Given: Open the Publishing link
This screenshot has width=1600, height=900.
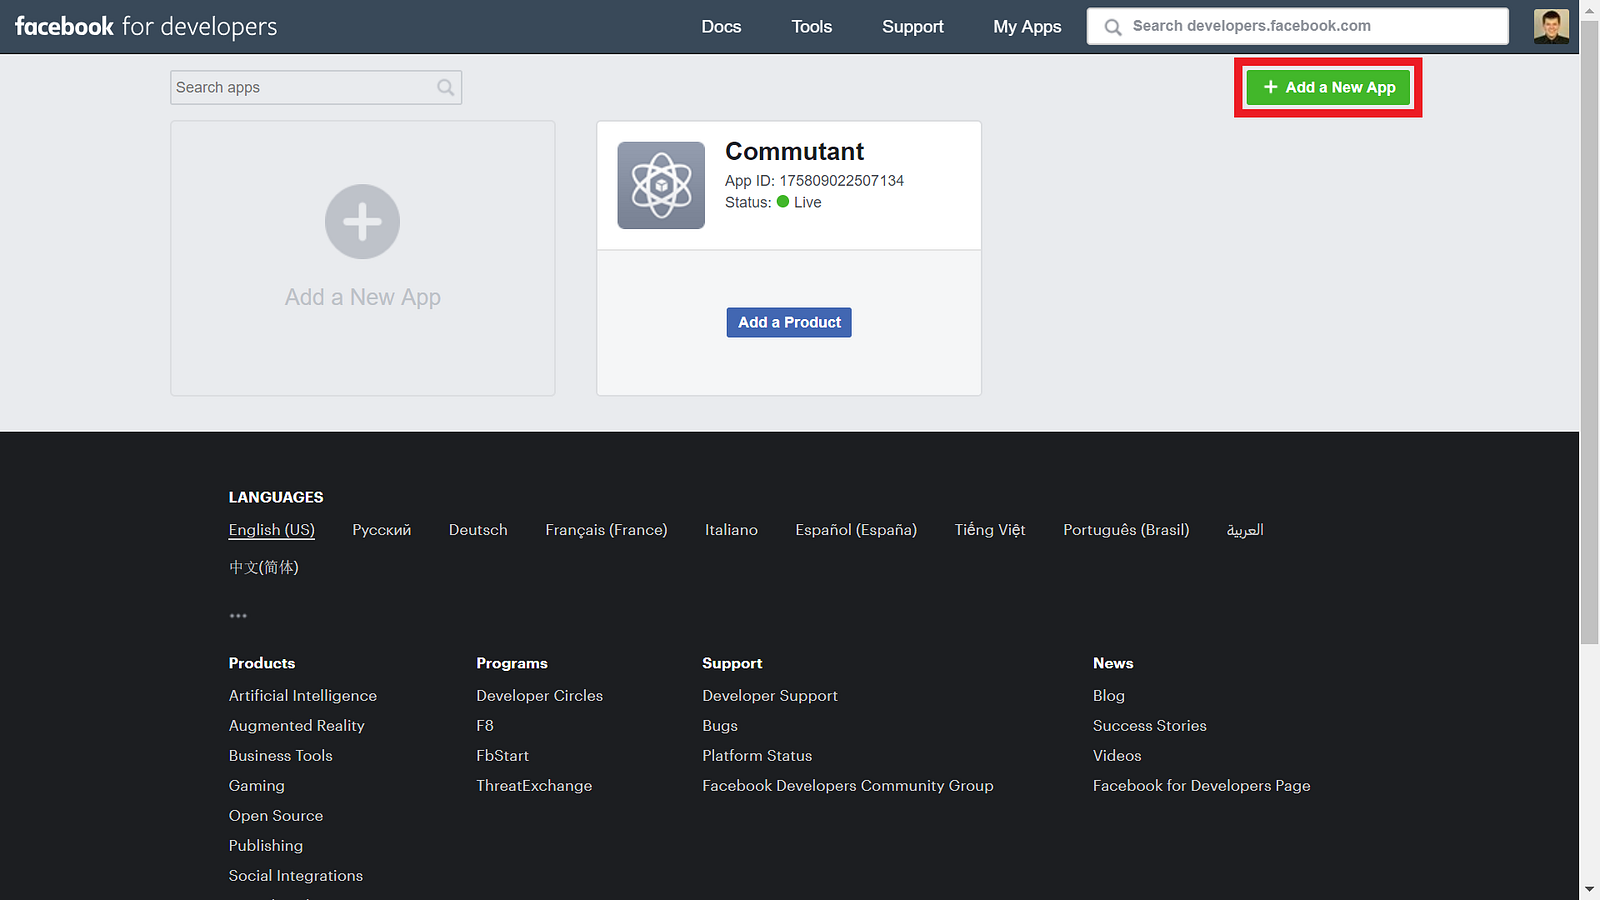Looking at the screenshot, I should (265, 846).
